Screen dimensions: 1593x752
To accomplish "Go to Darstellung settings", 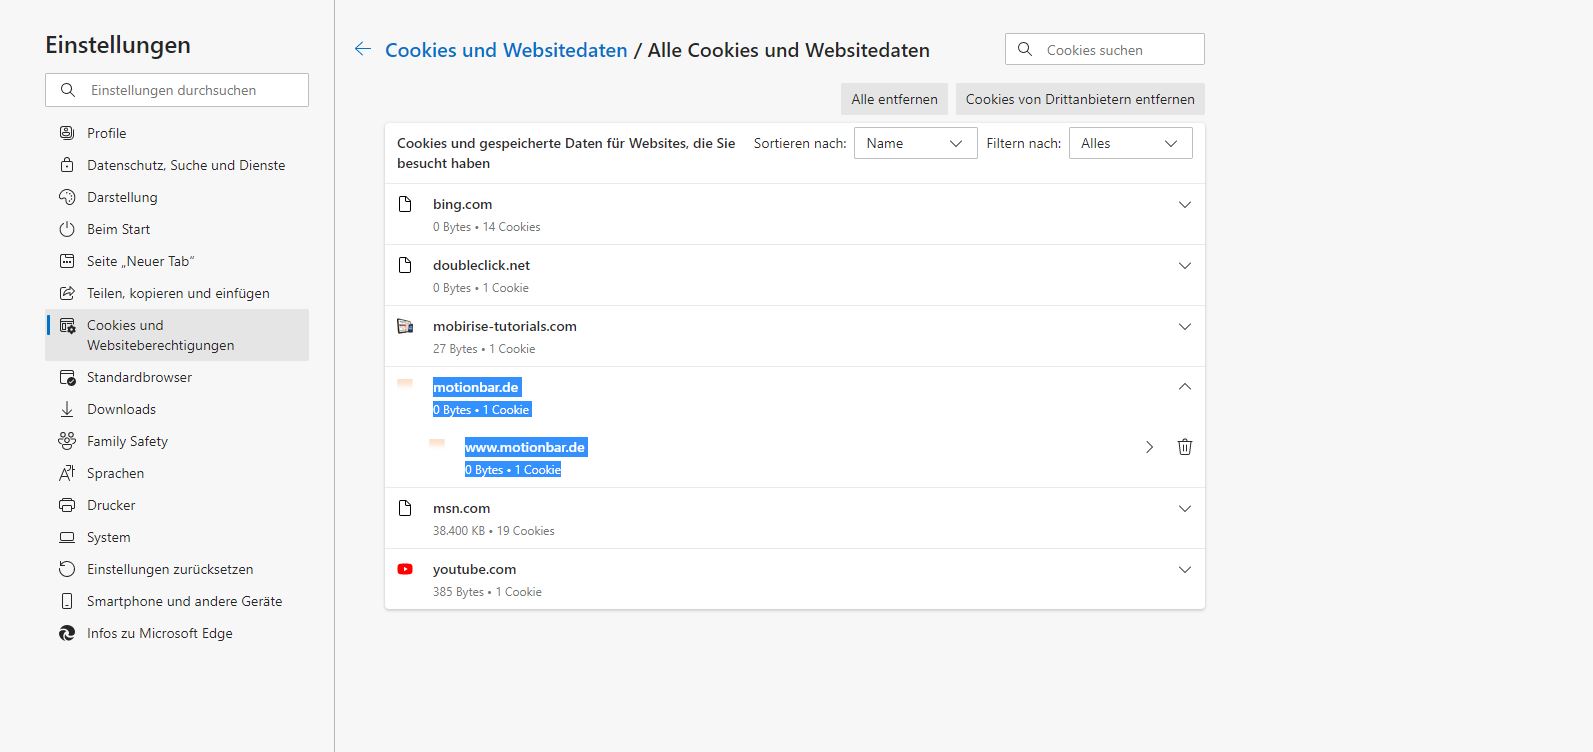I will 177,197.
